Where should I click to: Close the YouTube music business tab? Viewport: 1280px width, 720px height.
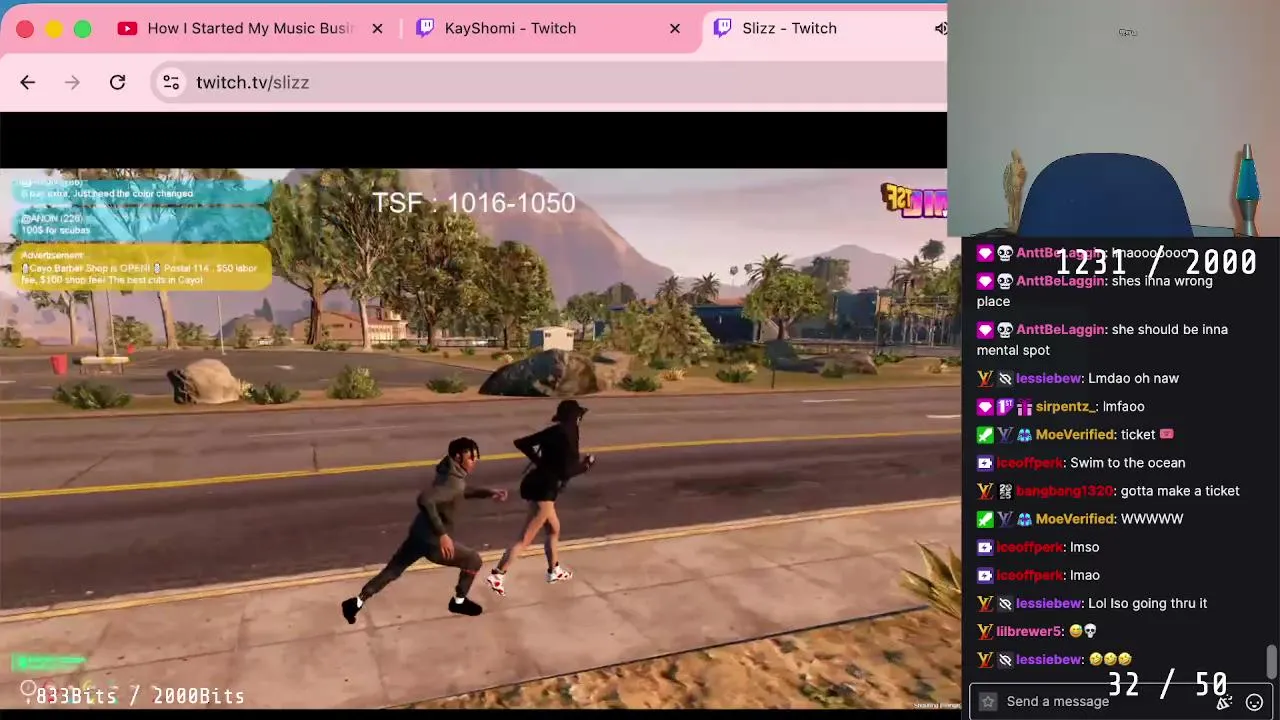(x=377, y=28)
